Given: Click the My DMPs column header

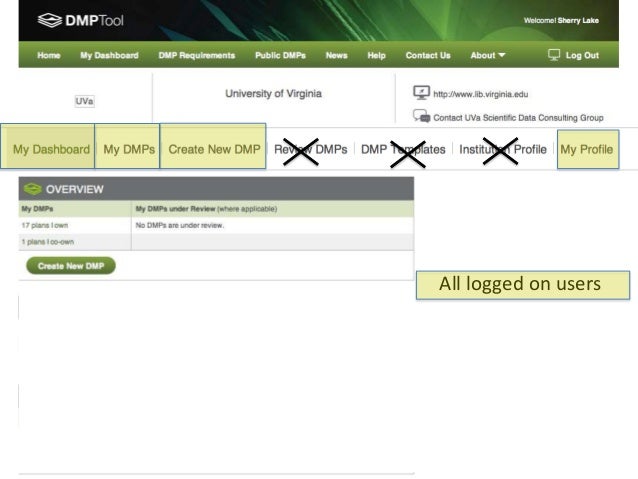Looking at the screenshot, I should click(37, 209).
